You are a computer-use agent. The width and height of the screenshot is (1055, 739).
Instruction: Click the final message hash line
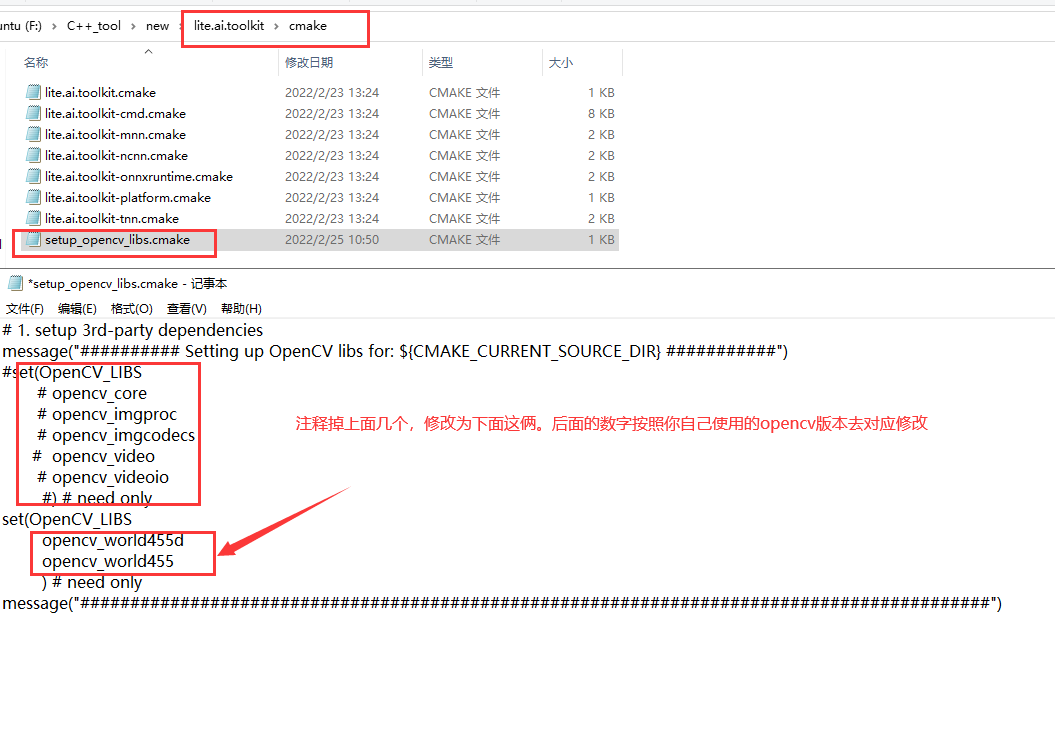point(502,602)
